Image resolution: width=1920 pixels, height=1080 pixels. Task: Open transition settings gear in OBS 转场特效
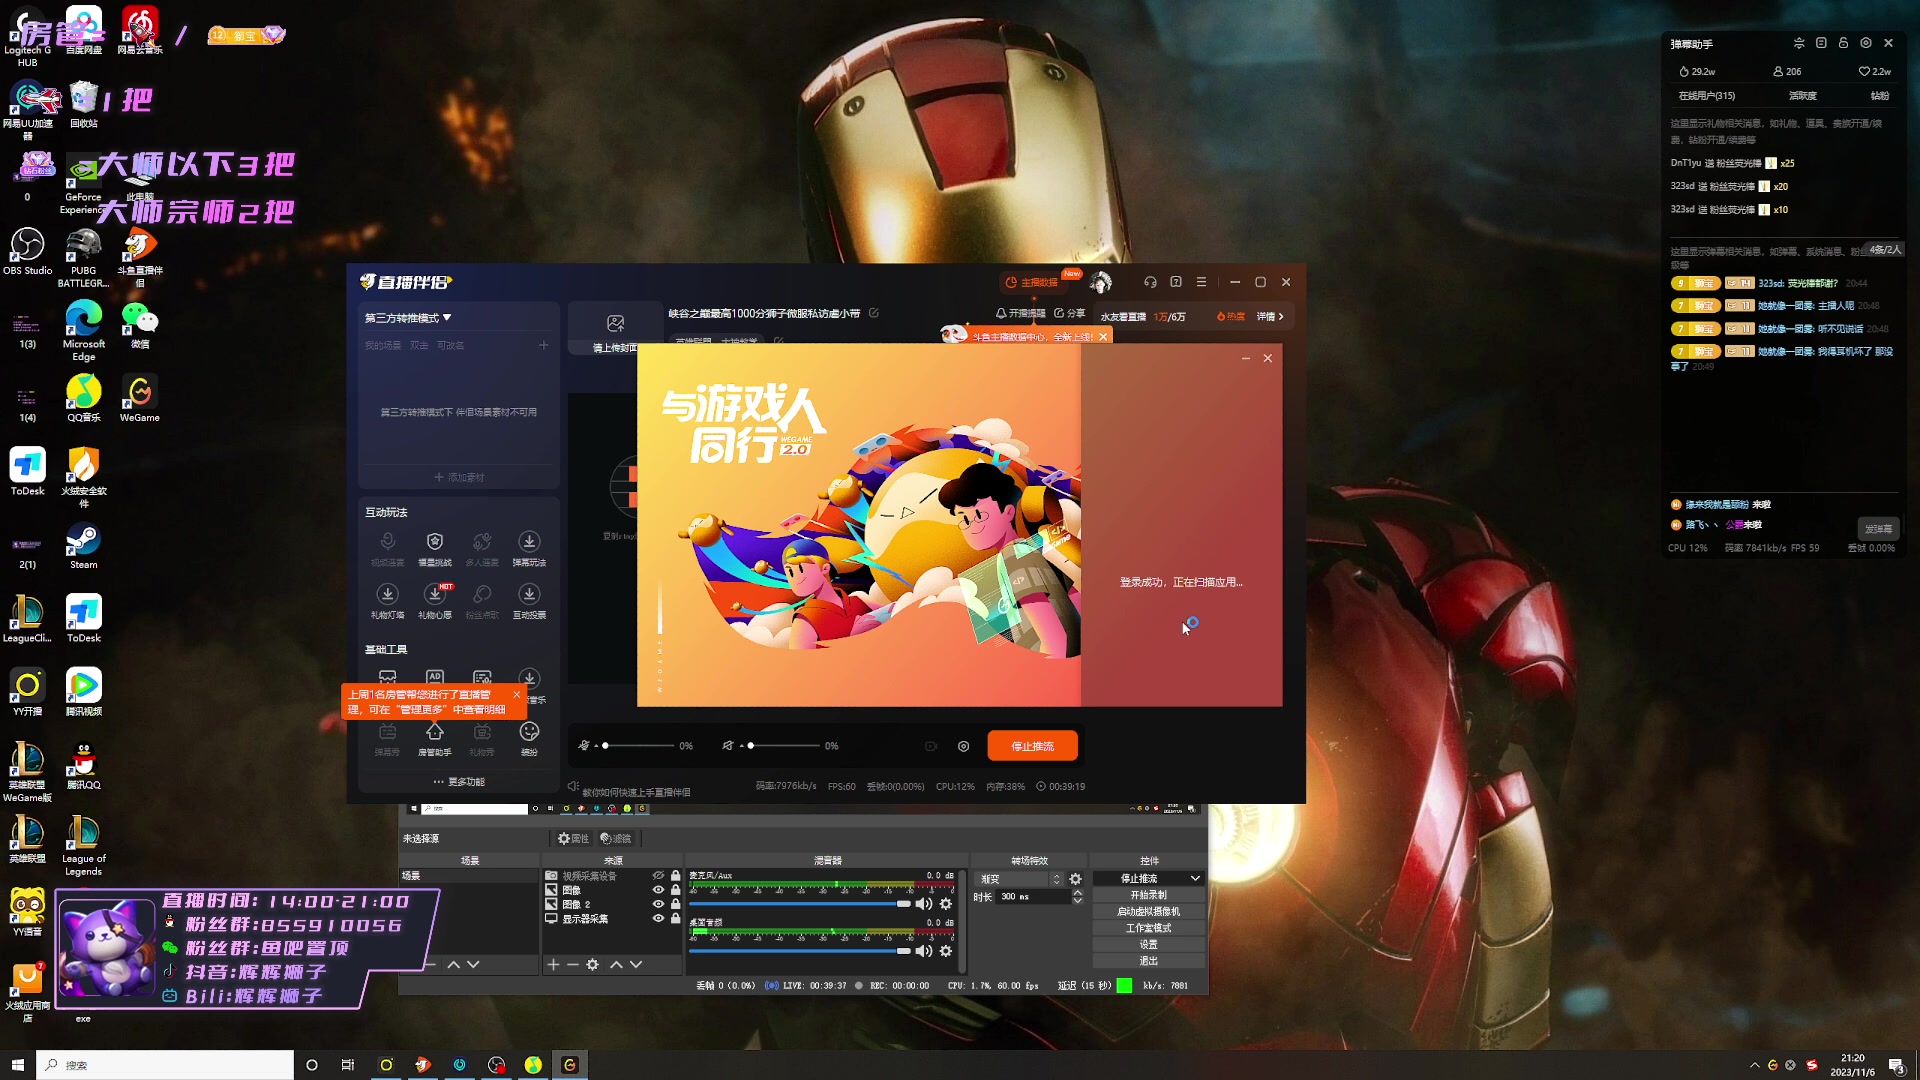tap(1076, 879)
